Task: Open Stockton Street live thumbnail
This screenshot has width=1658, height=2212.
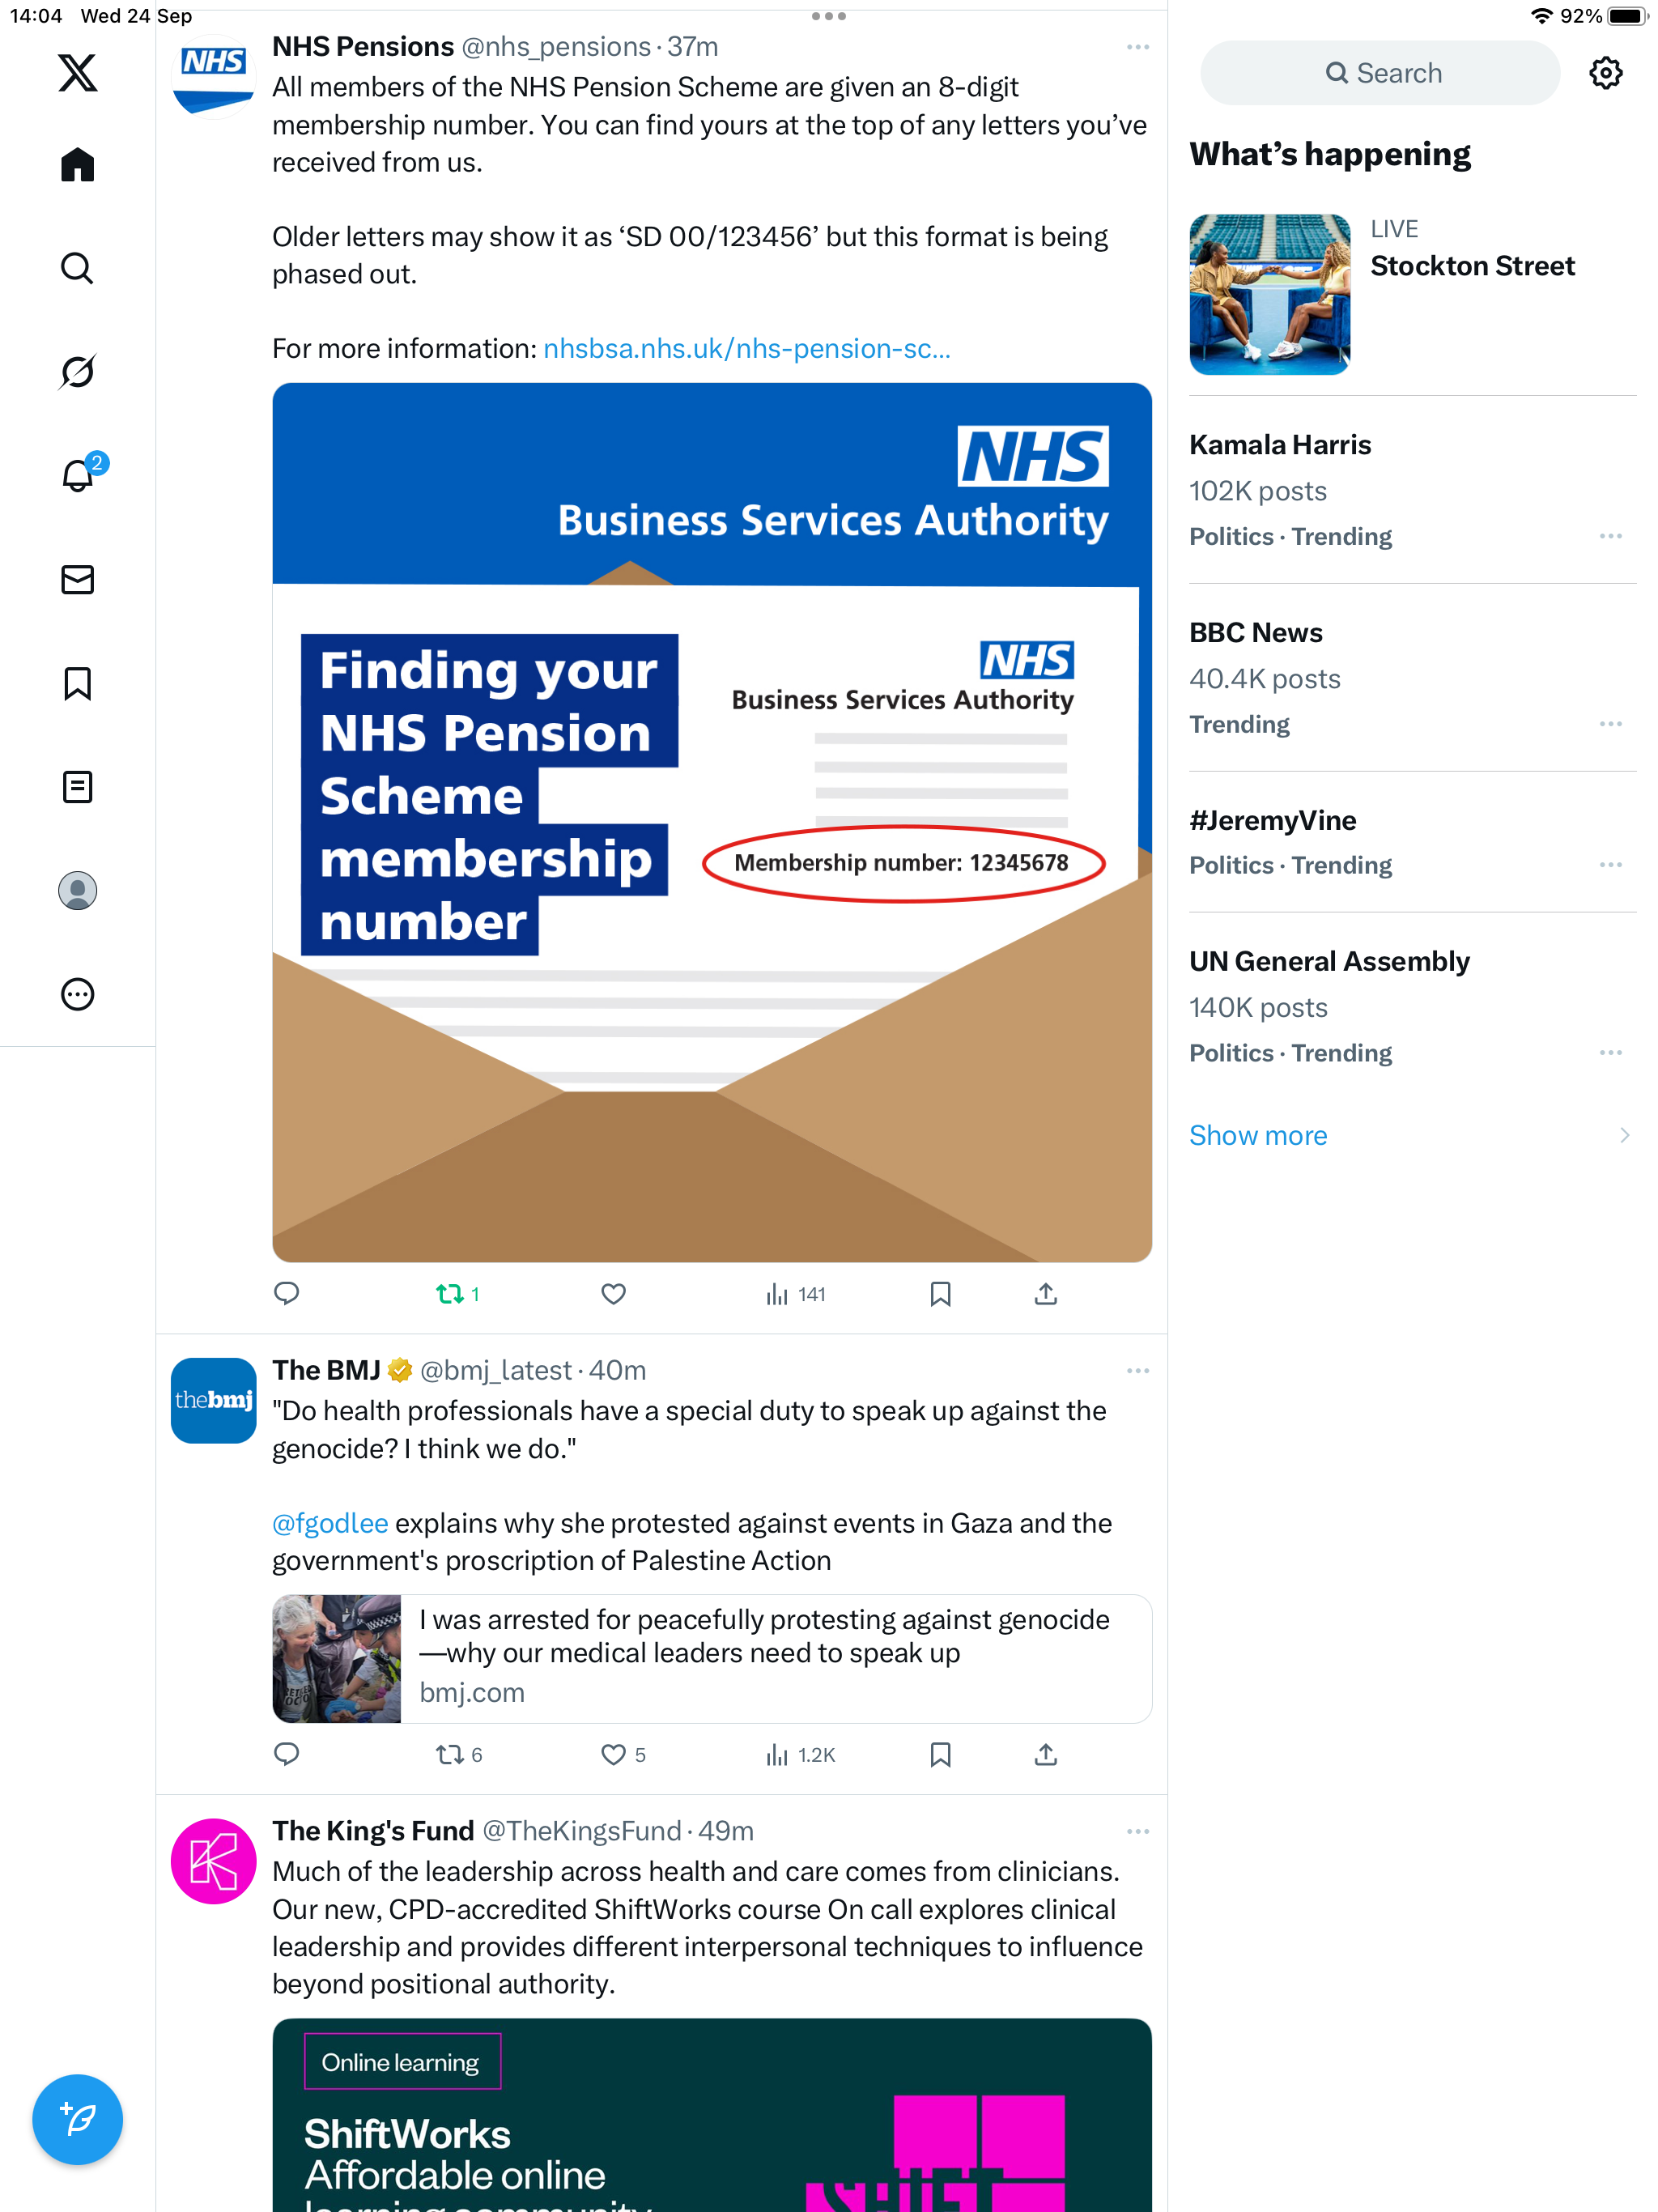Action: (1269, 294)
